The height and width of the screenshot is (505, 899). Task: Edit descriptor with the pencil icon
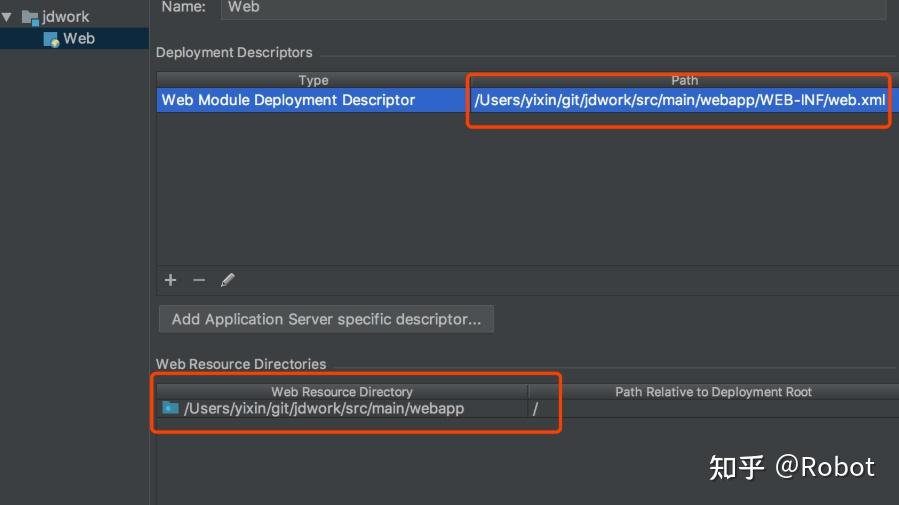point(228,280)
